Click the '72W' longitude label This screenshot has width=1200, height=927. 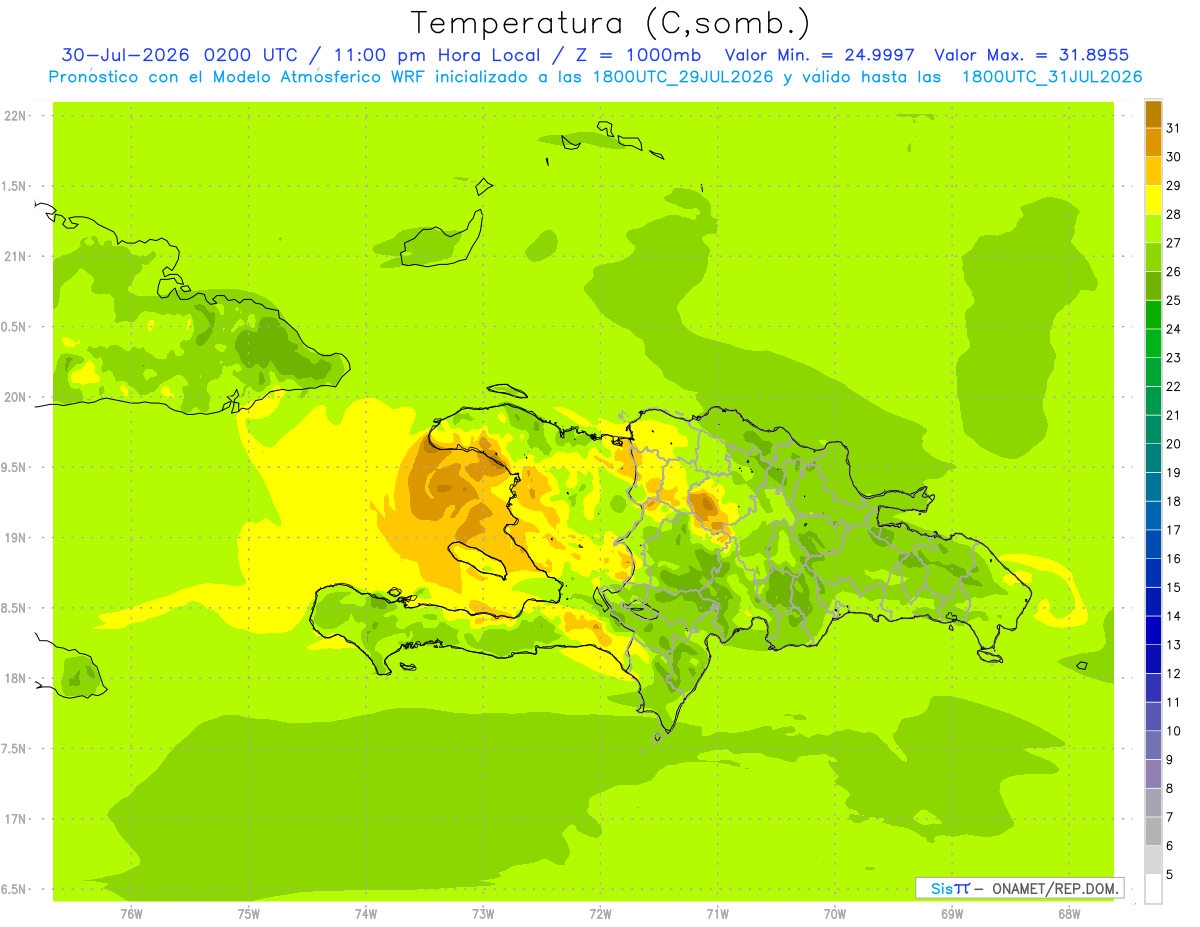click(x=600, y=914)
